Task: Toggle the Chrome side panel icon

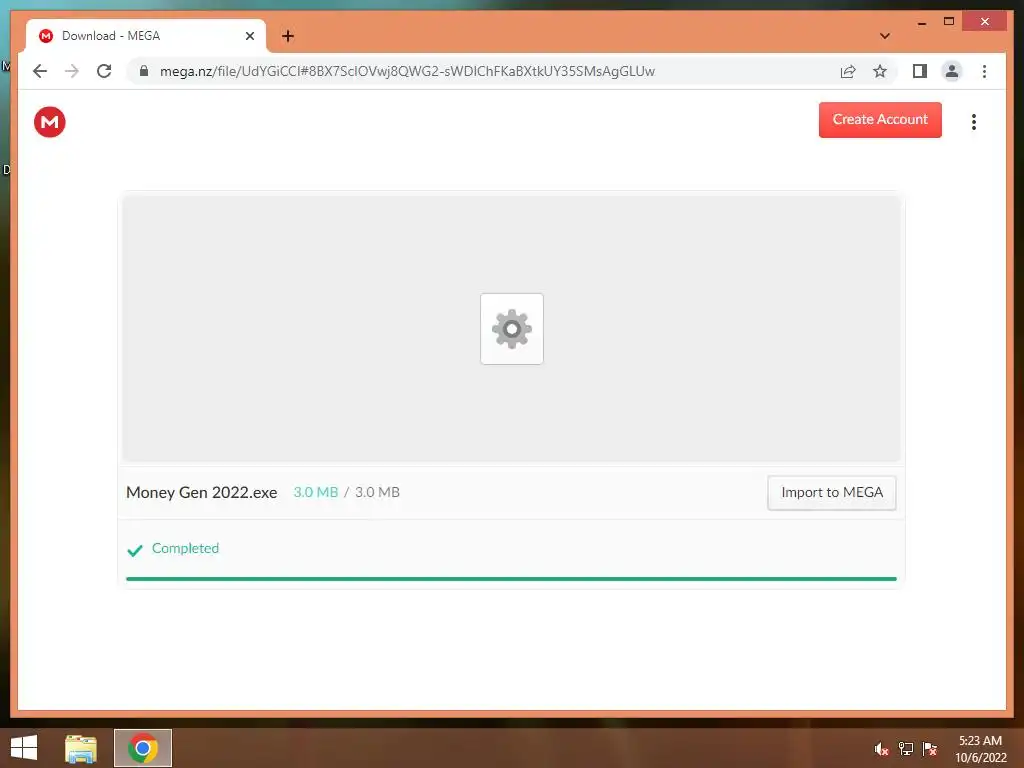Action: coord(920,71)
